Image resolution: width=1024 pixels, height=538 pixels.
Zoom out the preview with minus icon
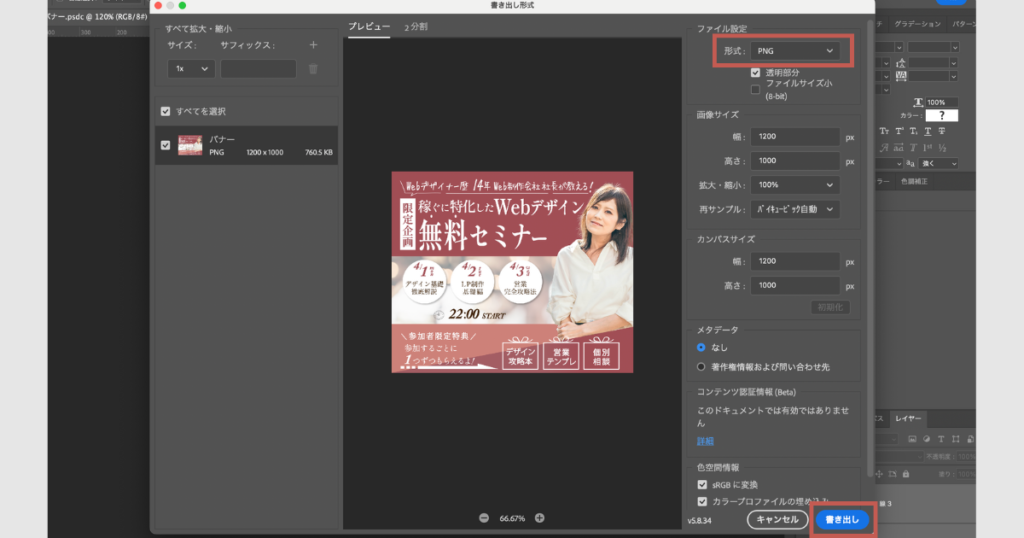484,518
